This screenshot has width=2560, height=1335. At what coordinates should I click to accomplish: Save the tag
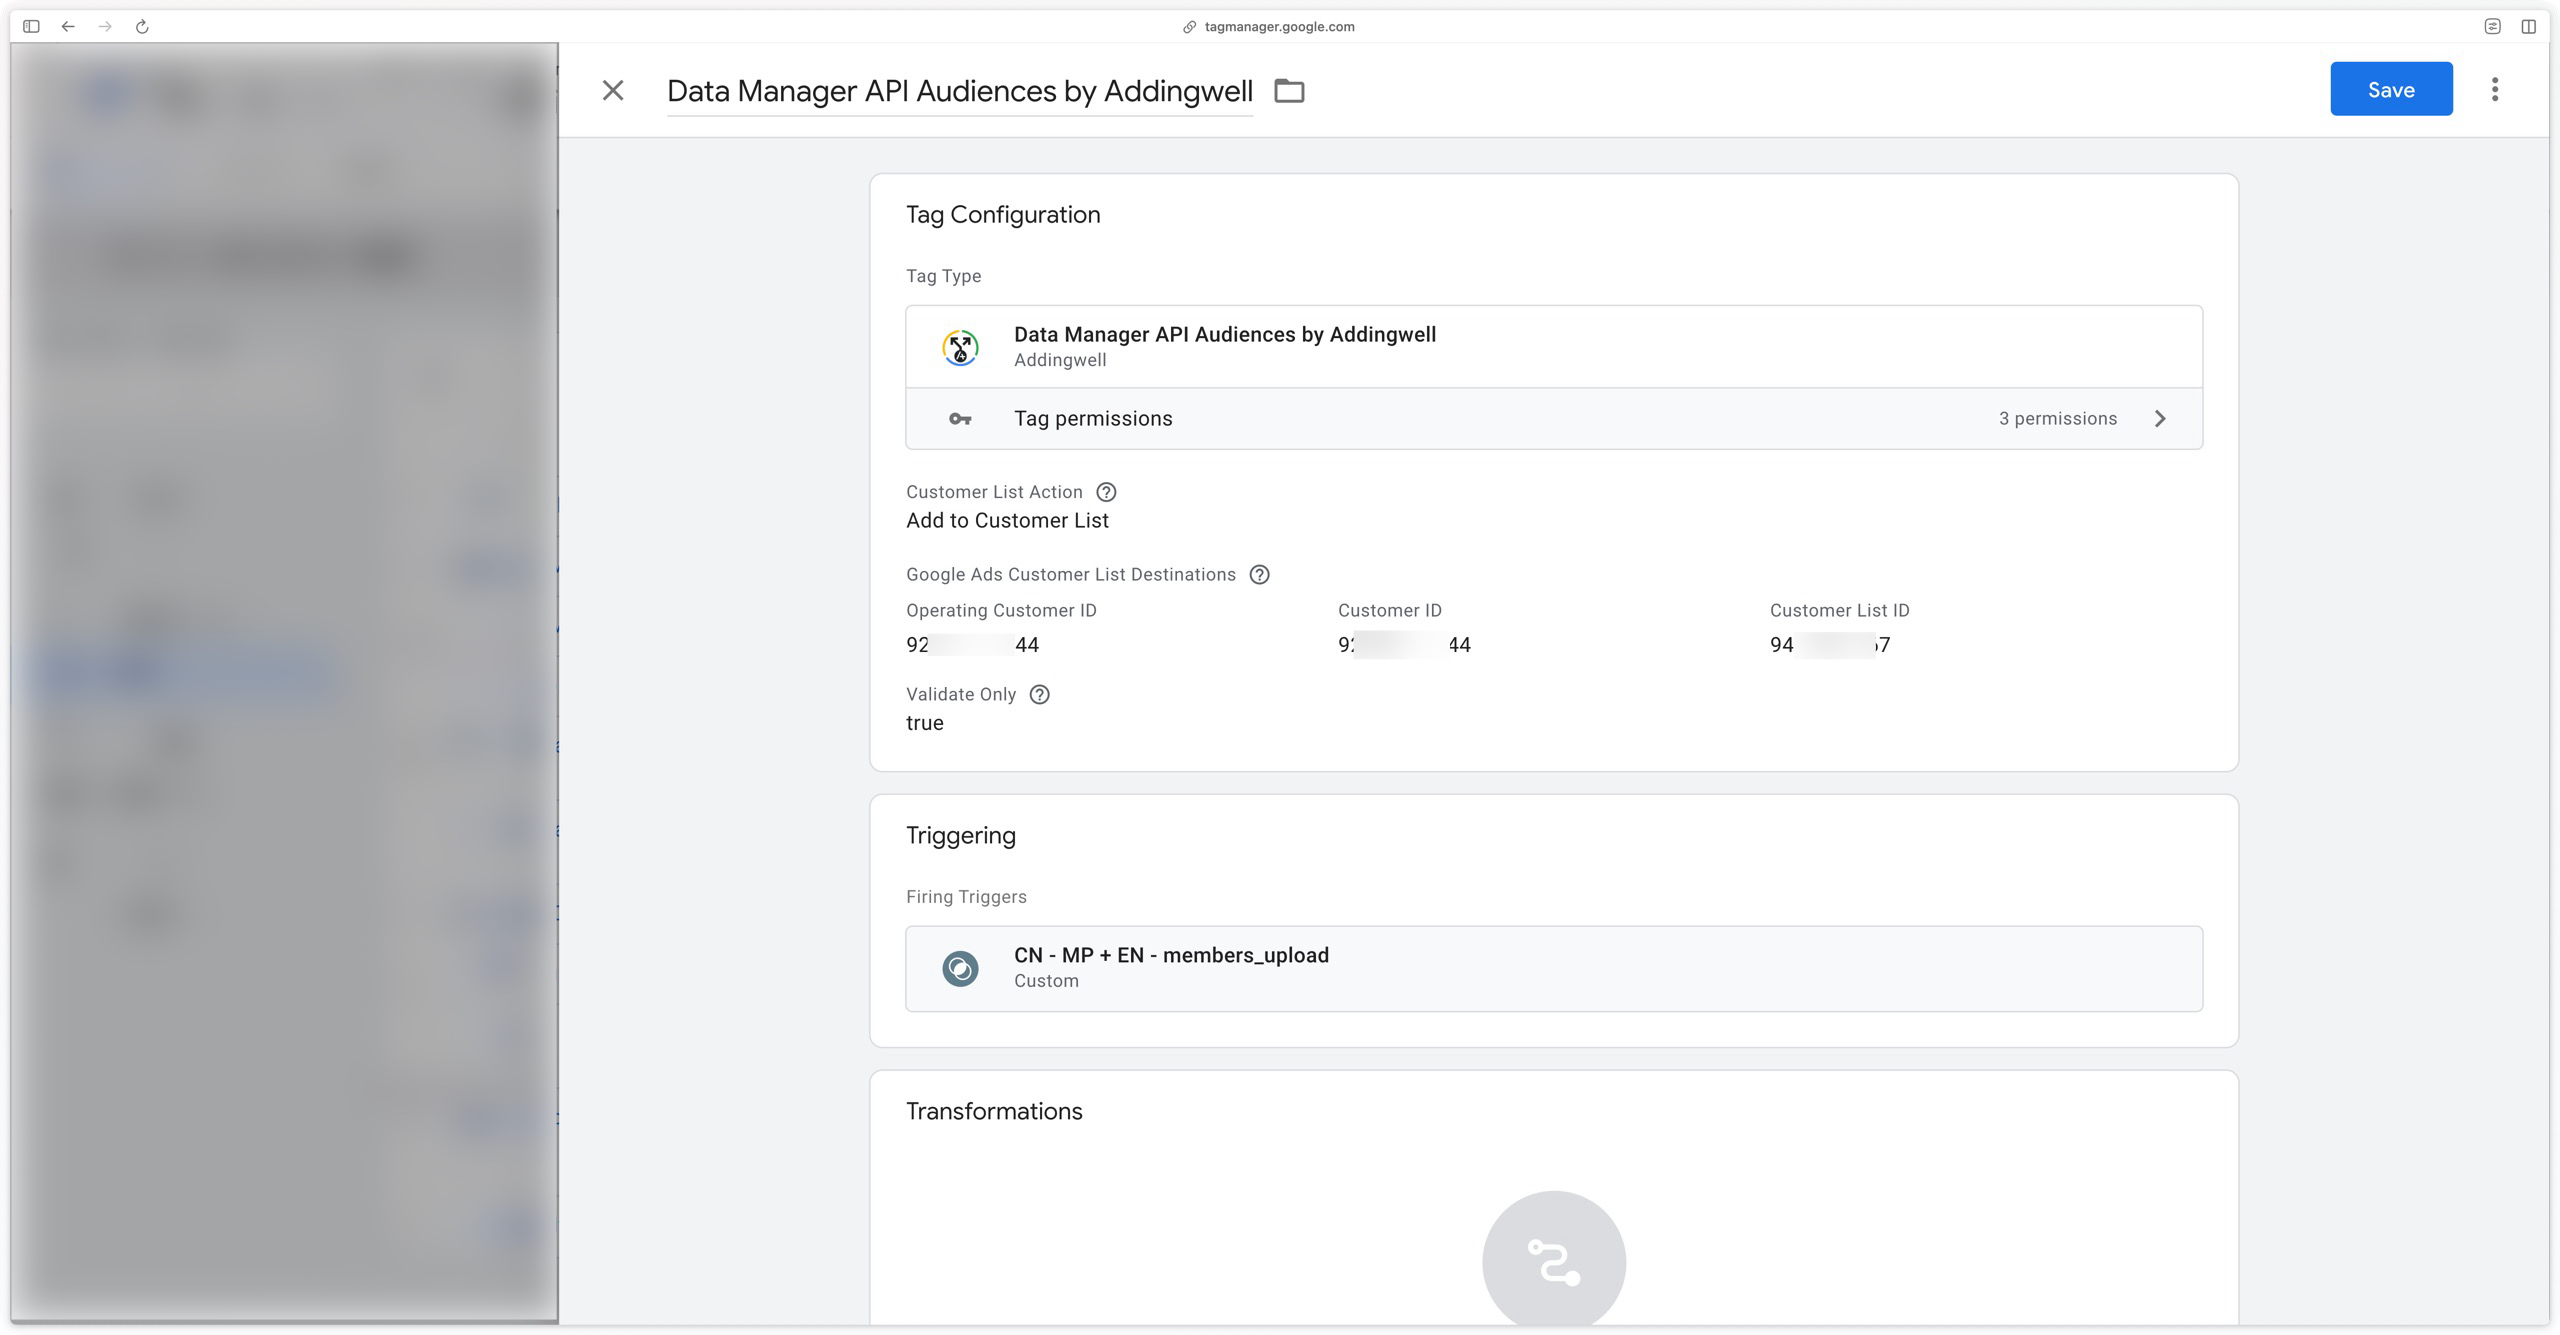coord(2390,89)
